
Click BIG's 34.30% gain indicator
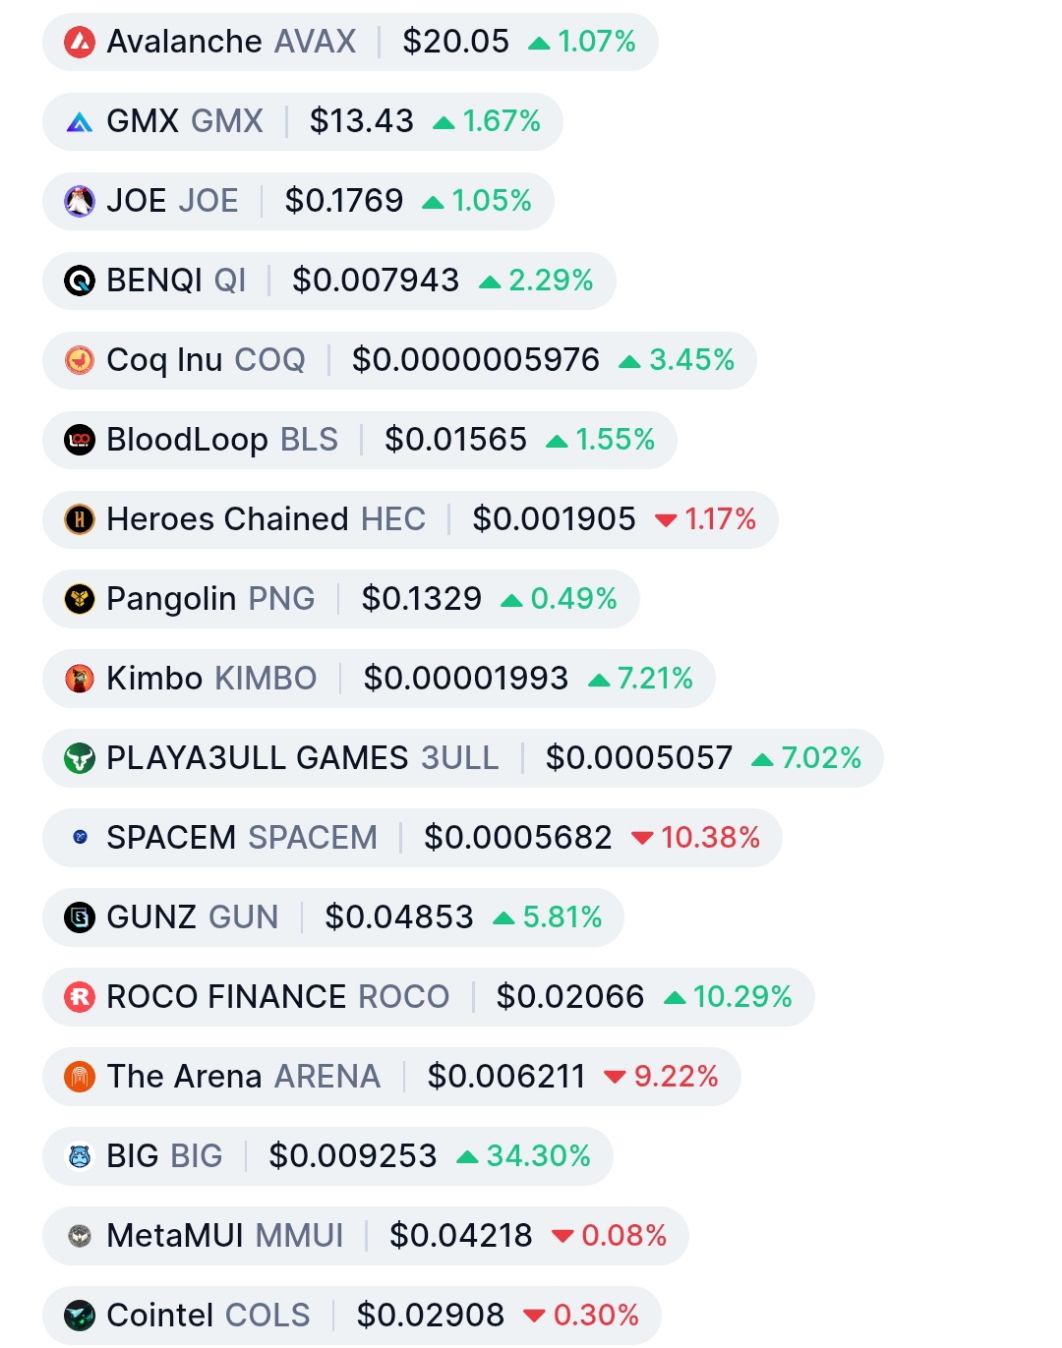click(x=523, y=1156)
